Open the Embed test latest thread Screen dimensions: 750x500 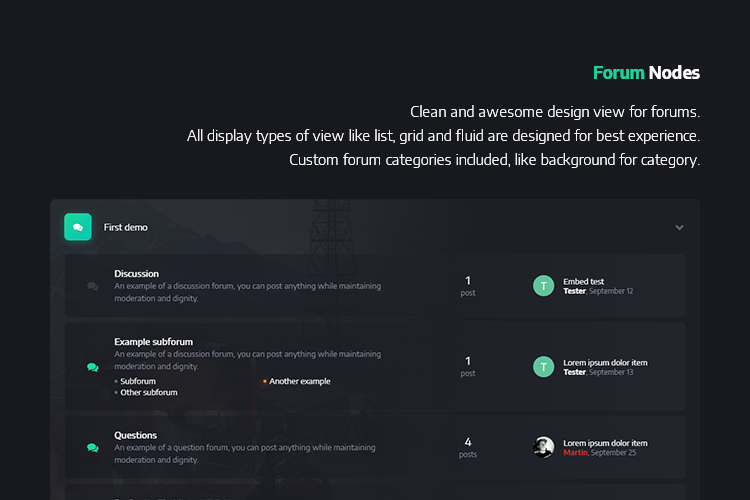click(584, 281)
